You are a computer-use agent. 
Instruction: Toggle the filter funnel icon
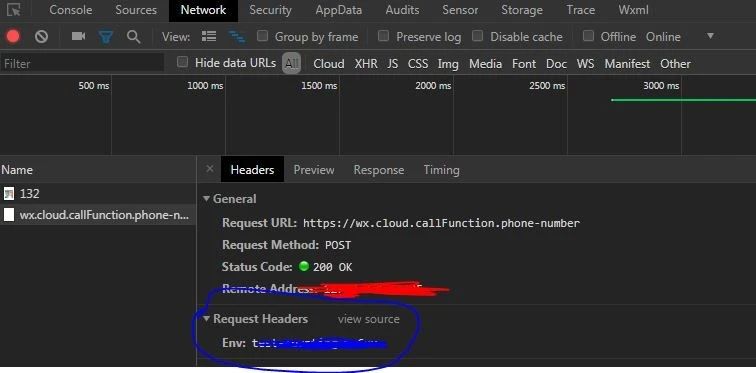pyautogui.click(x=106, y=37)
